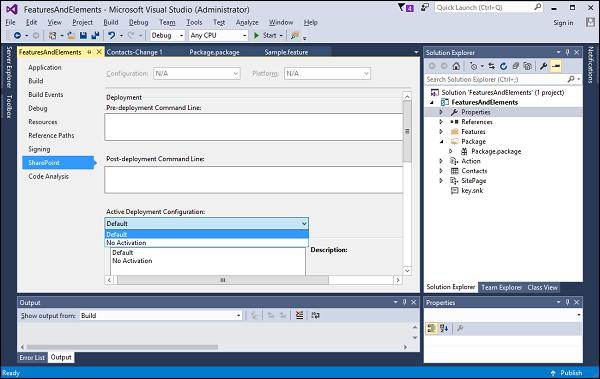Viewport: 600px width, 379px height.
Task: Choose Default in the open dropdown list
Action: pos(207,234)
